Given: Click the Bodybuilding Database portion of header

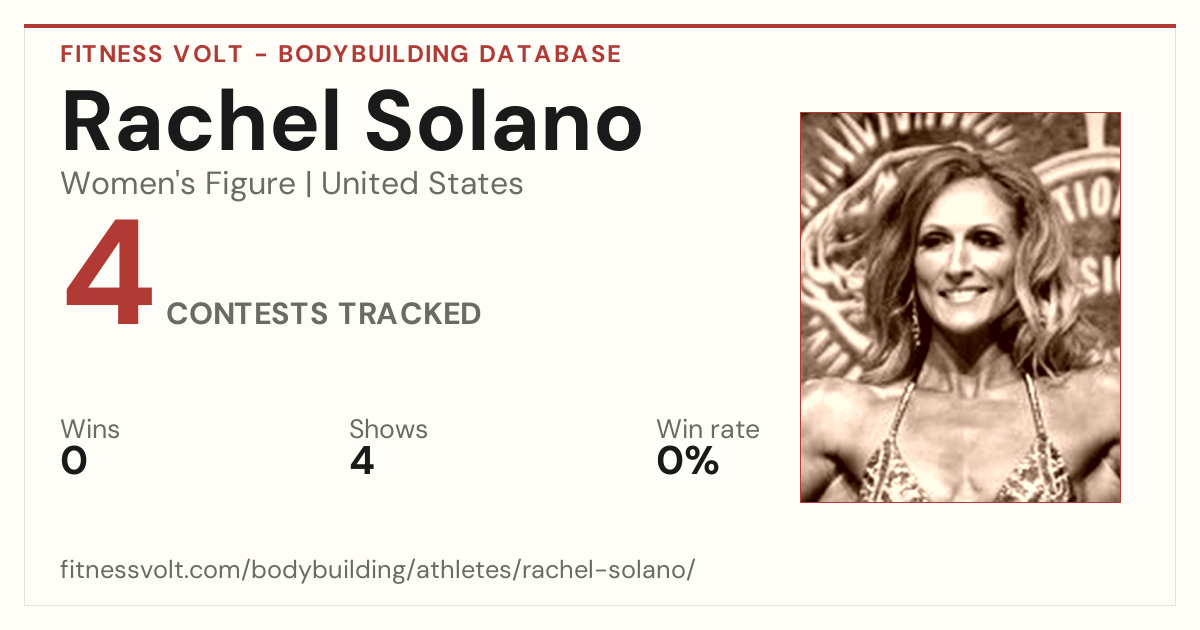Looking at the screenshot, I should (450, 54).
